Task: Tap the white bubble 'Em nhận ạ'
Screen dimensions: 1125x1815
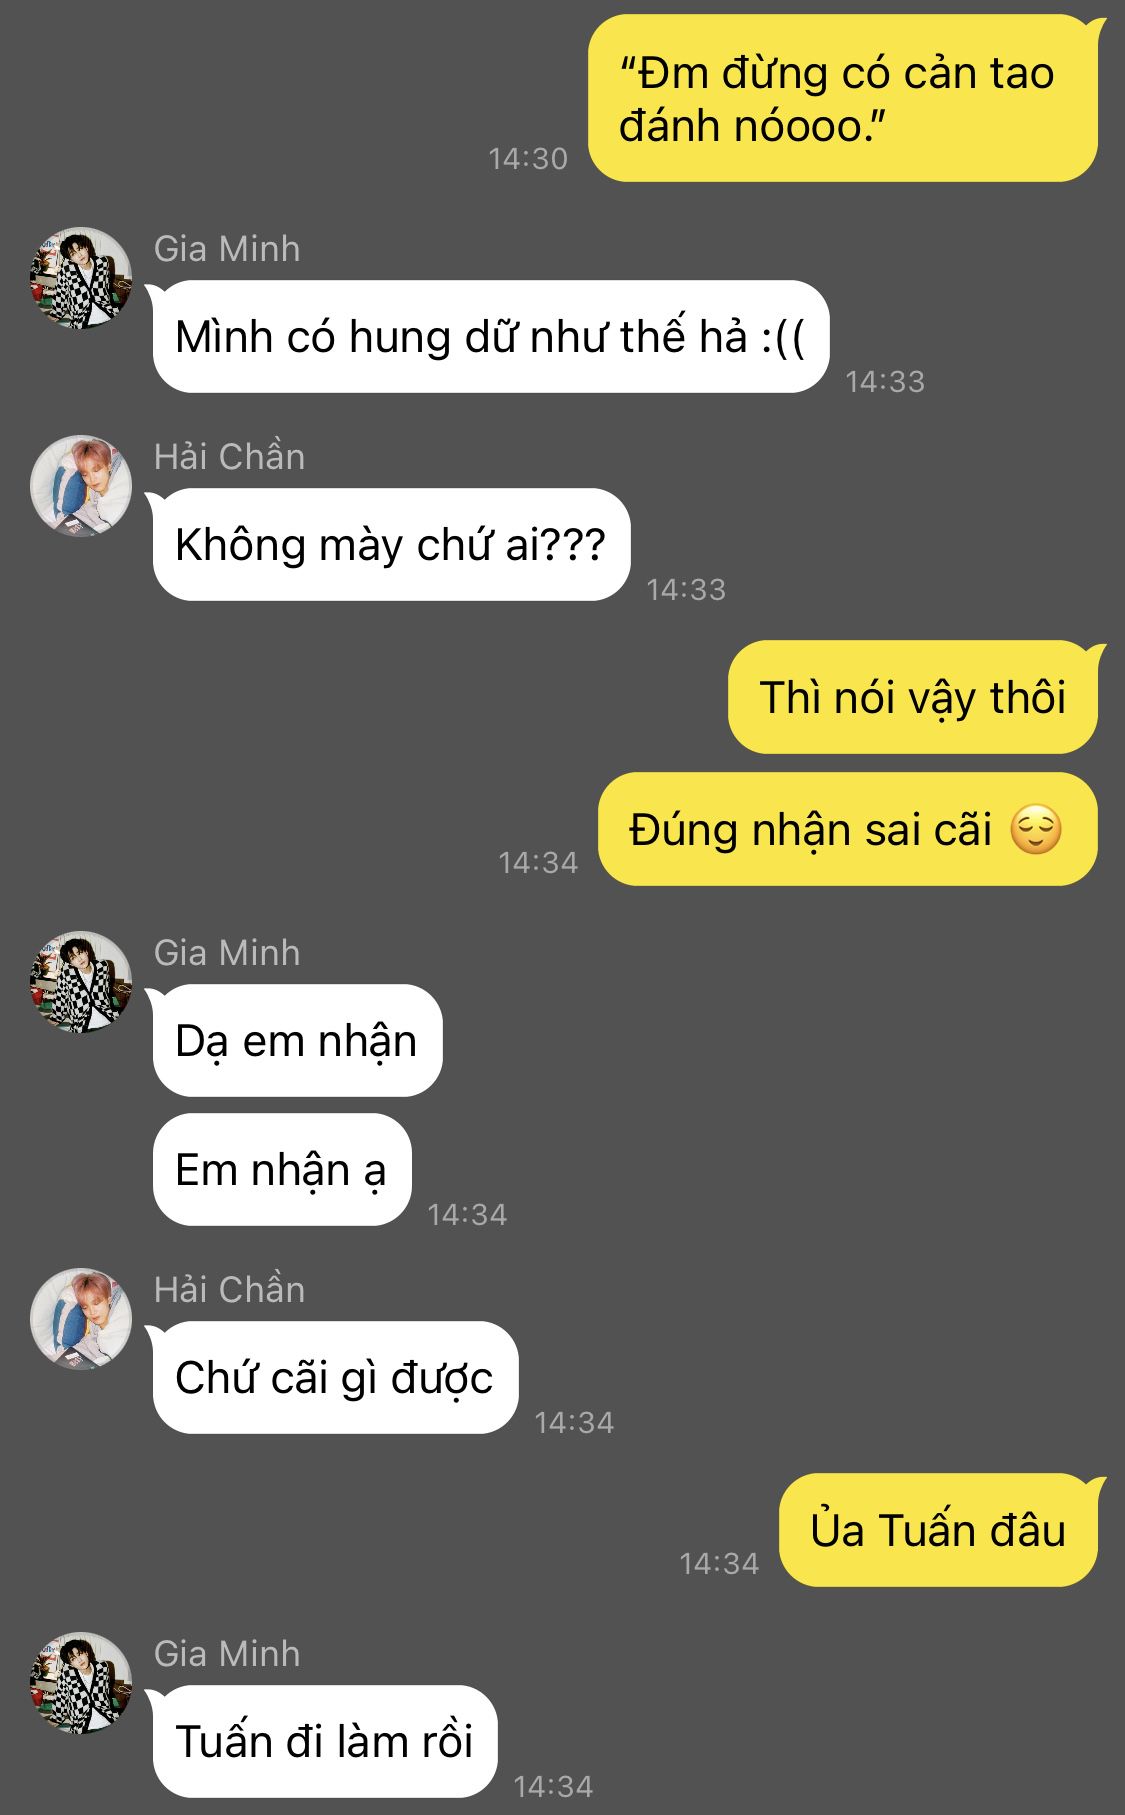Action: coord(282,1170)
